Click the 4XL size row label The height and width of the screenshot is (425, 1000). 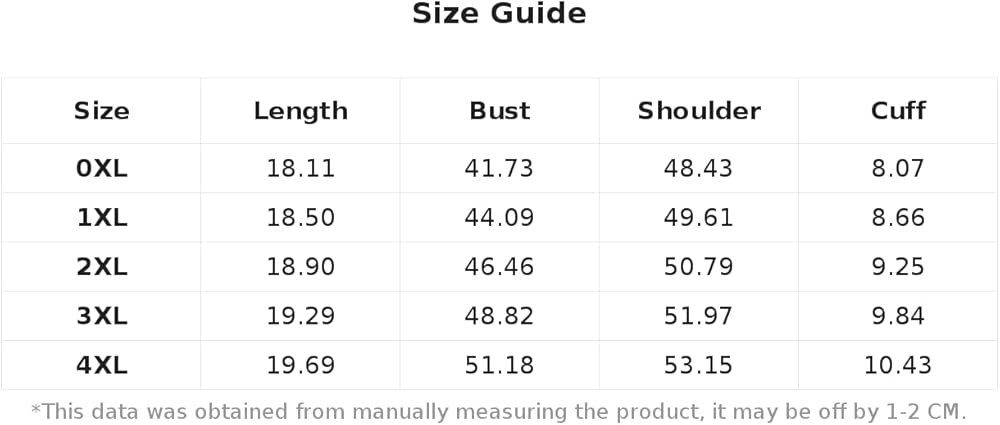click(x=101, y=366)
